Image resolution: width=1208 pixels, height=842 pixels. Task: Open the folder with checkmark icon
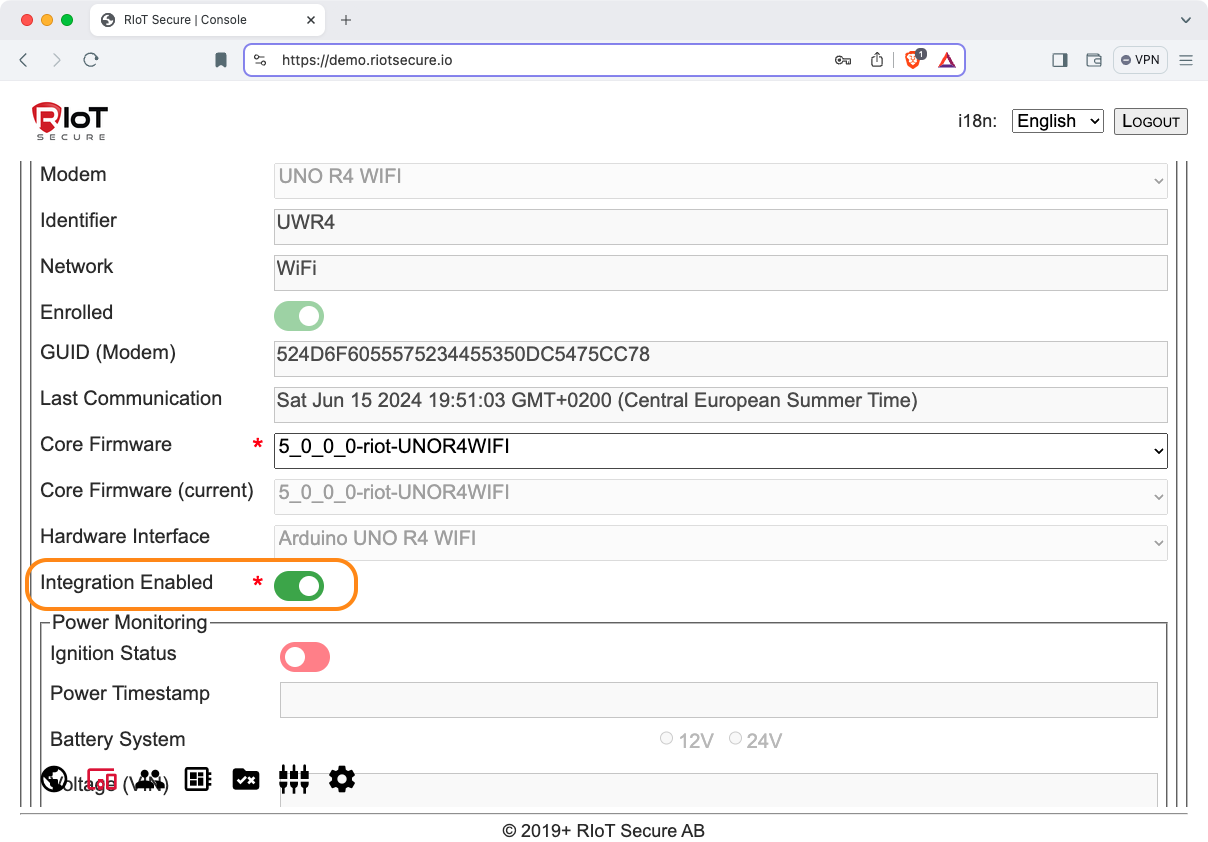[x=246, y=779]
